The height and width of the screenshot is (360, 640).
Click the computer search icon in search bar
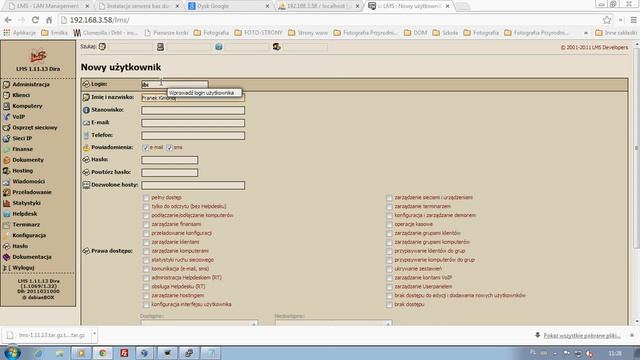coord(160,47)
